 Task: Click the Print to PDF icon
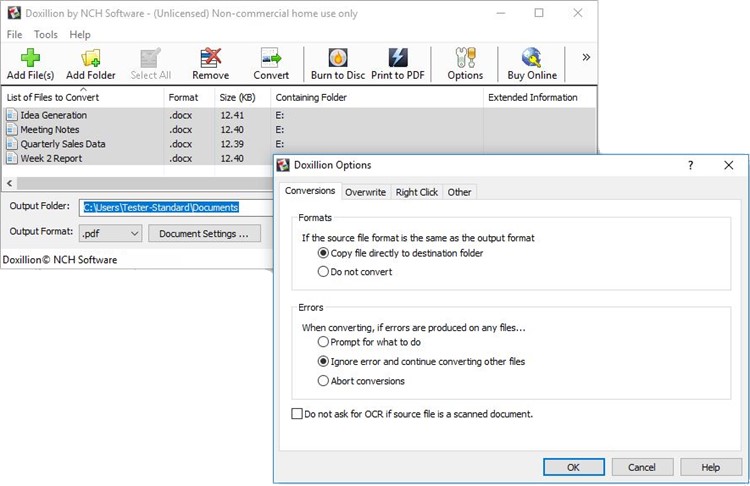pos(397,57)
